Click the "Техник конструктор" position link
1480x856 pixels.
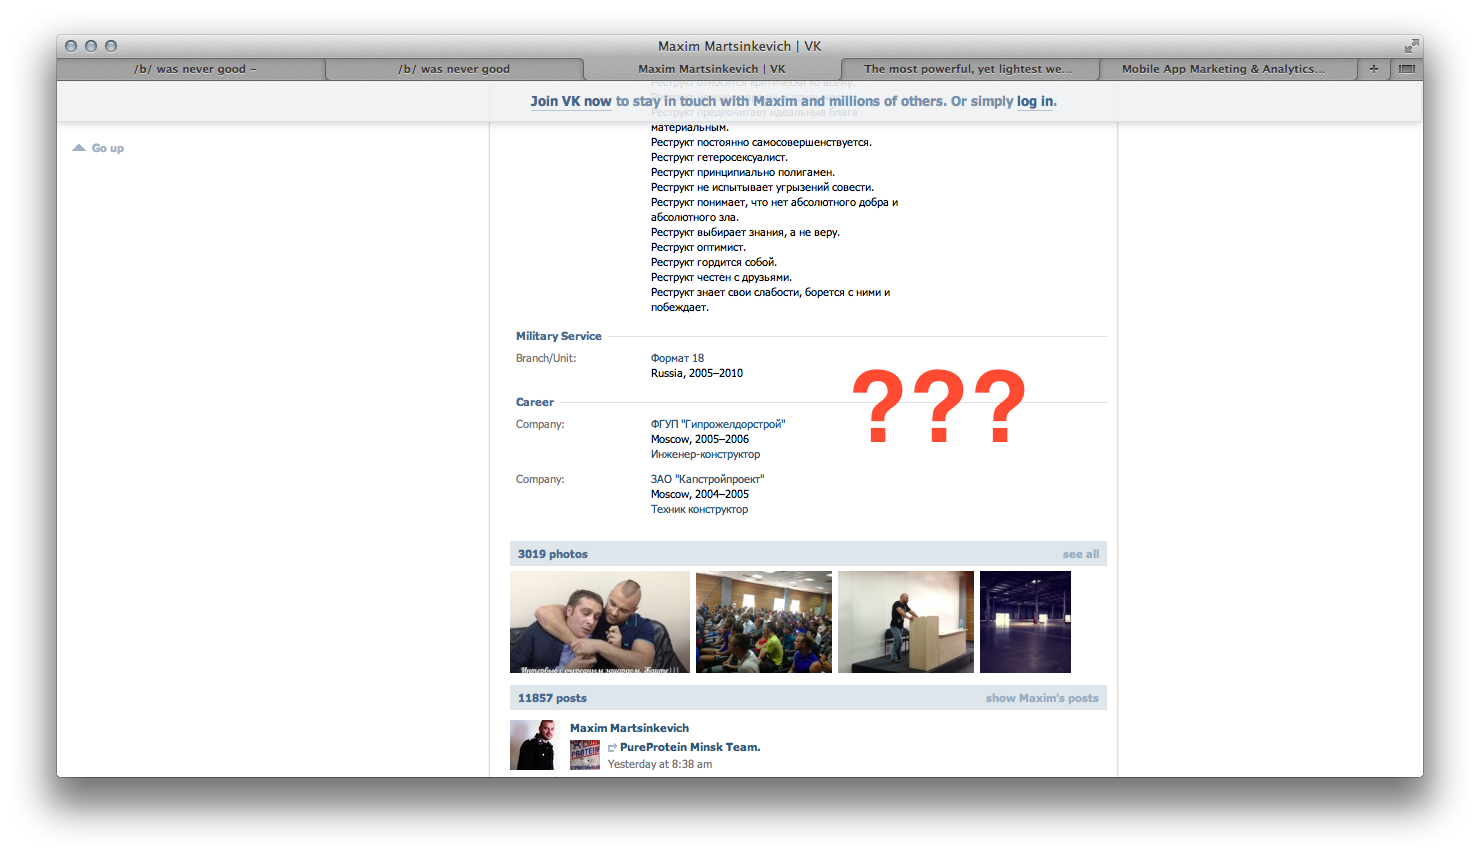pos(699,509)
